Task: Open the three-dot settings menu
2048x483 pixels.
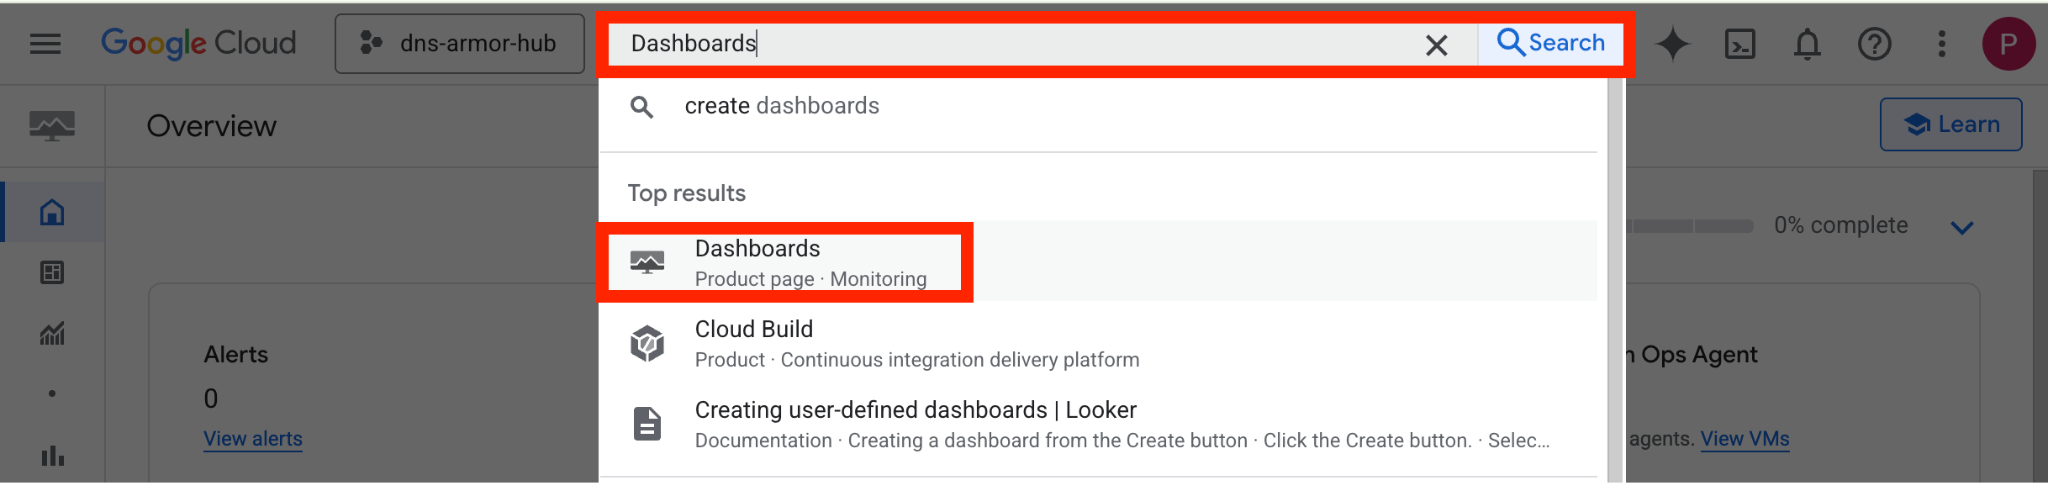Action: point(1941,44)
